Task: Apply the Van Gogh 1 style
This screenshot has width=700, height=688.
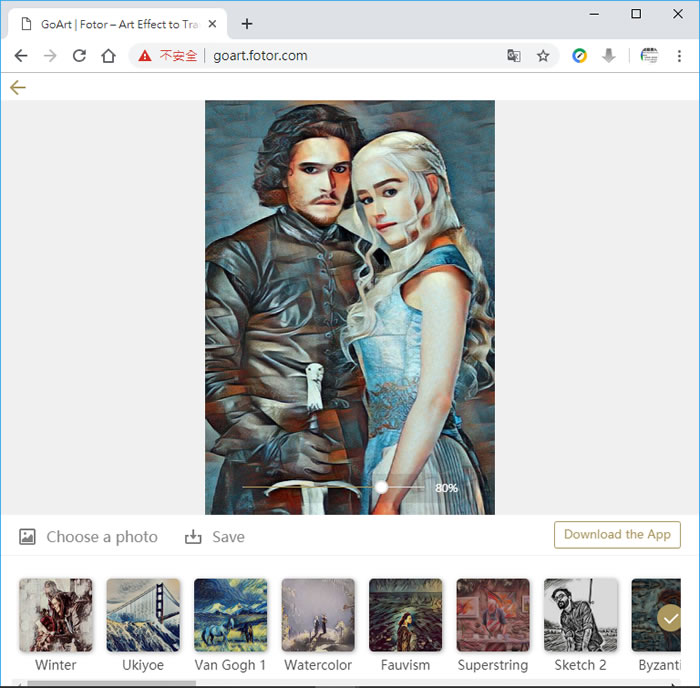Action: click(231, 615)
